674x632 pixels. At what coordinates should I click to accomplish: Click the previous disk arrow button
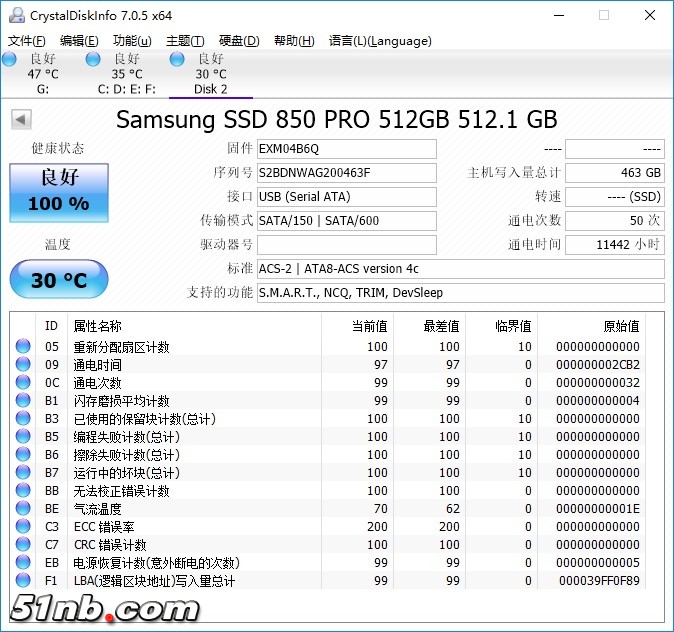(x=20, y=120)
